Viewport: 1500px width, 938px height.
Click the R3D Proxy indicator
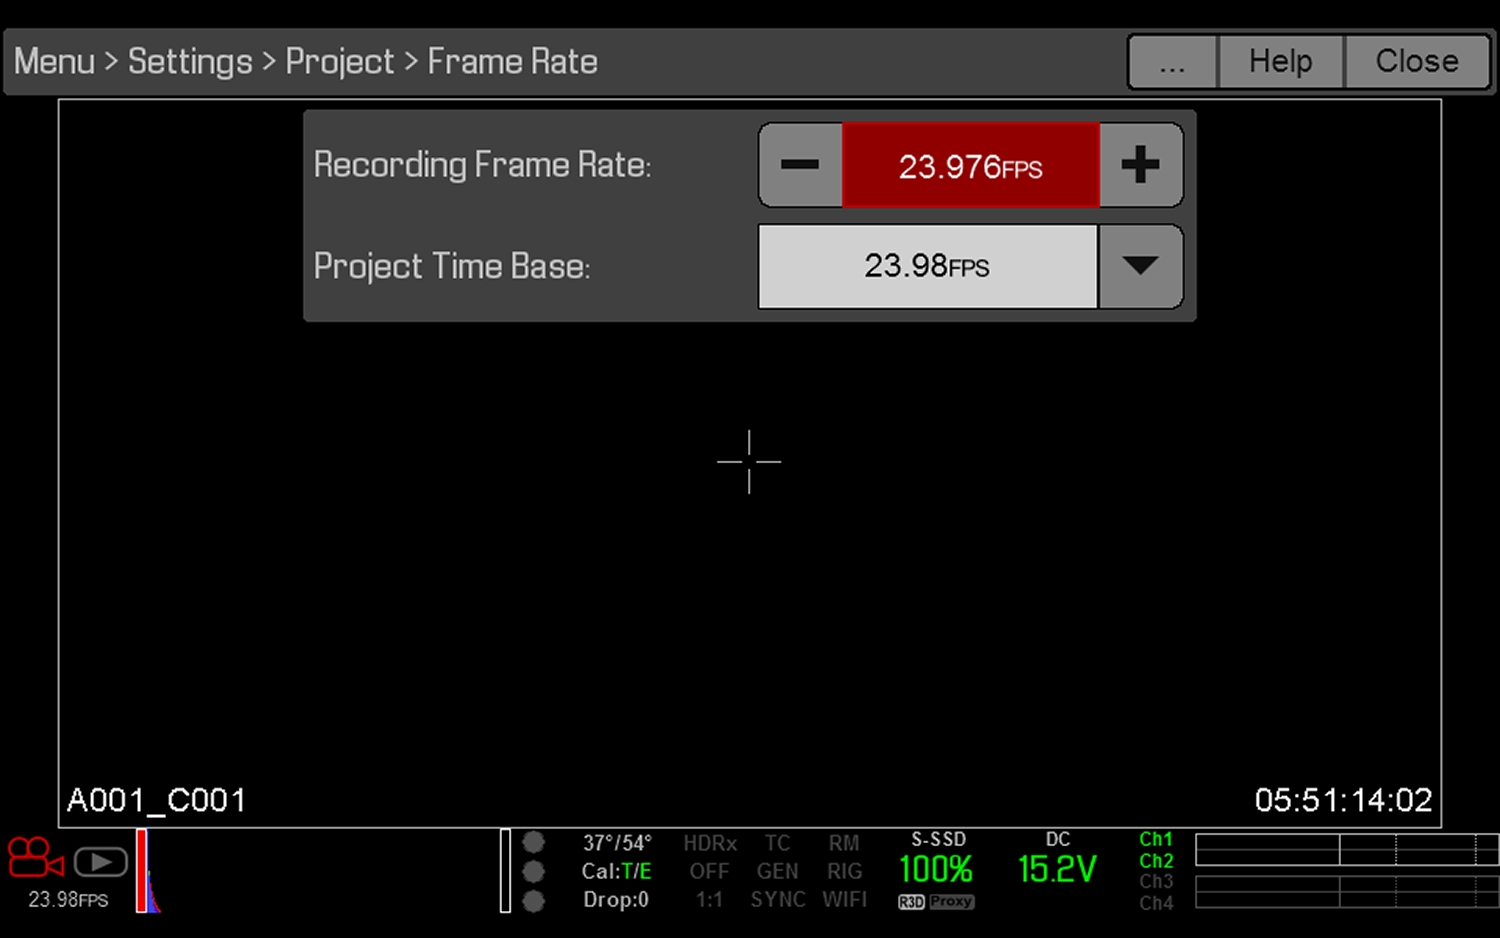point(934,901)
